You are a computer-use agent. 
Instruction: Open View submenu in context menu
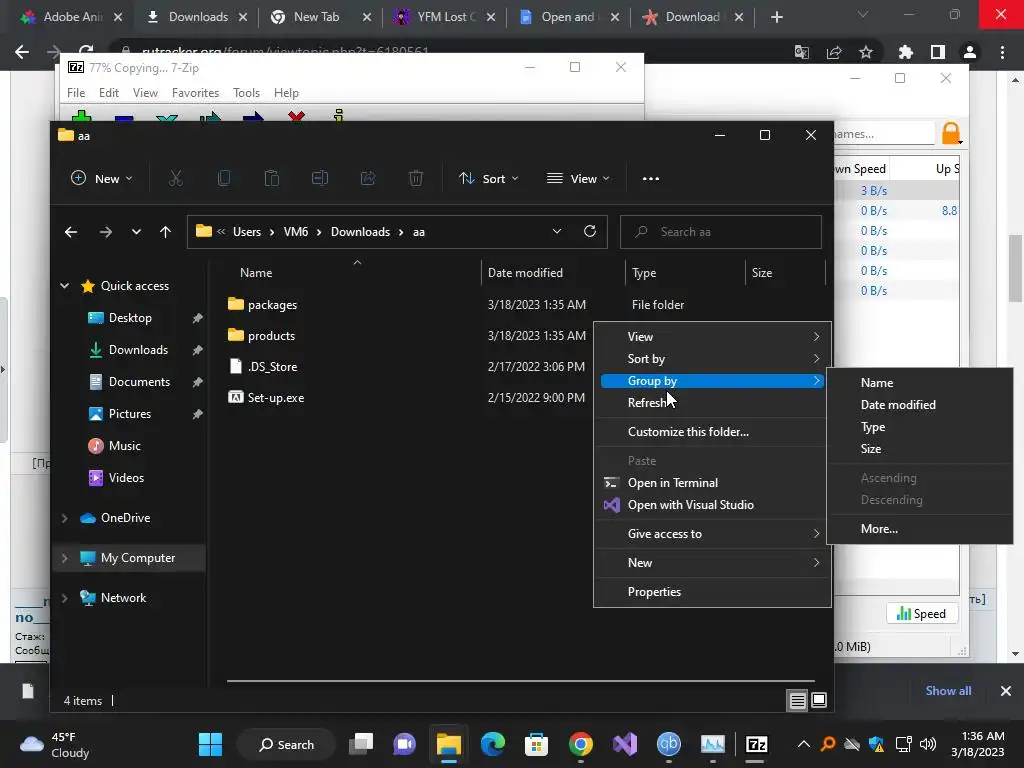tap(712, 337)
